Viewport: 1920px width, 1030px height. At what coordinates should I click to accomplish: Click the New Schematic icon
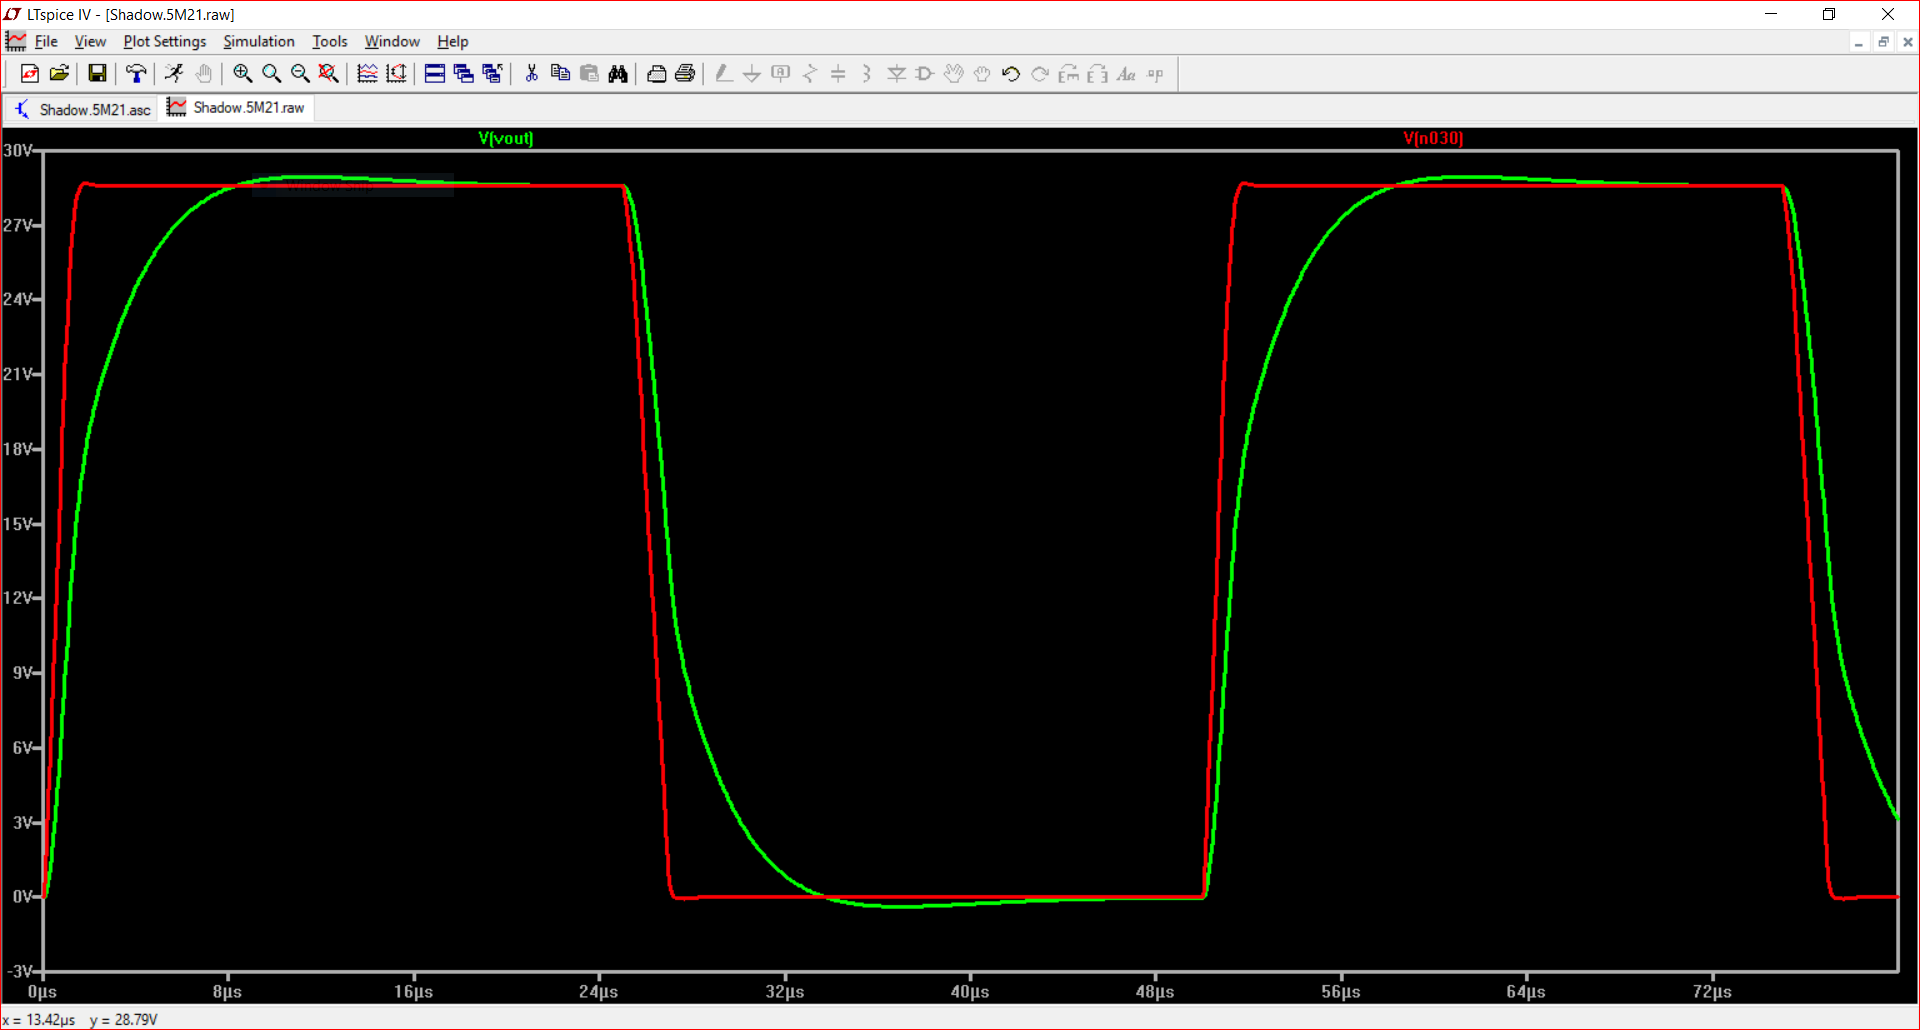[x=30, y=73]
